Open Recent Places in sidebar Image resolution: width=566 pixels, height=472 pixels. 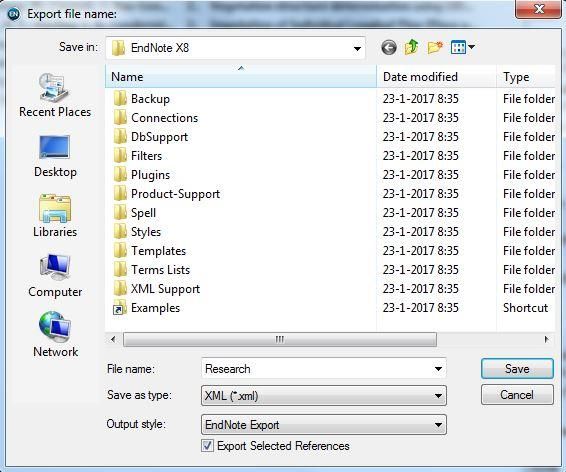(x=55, y=95)
